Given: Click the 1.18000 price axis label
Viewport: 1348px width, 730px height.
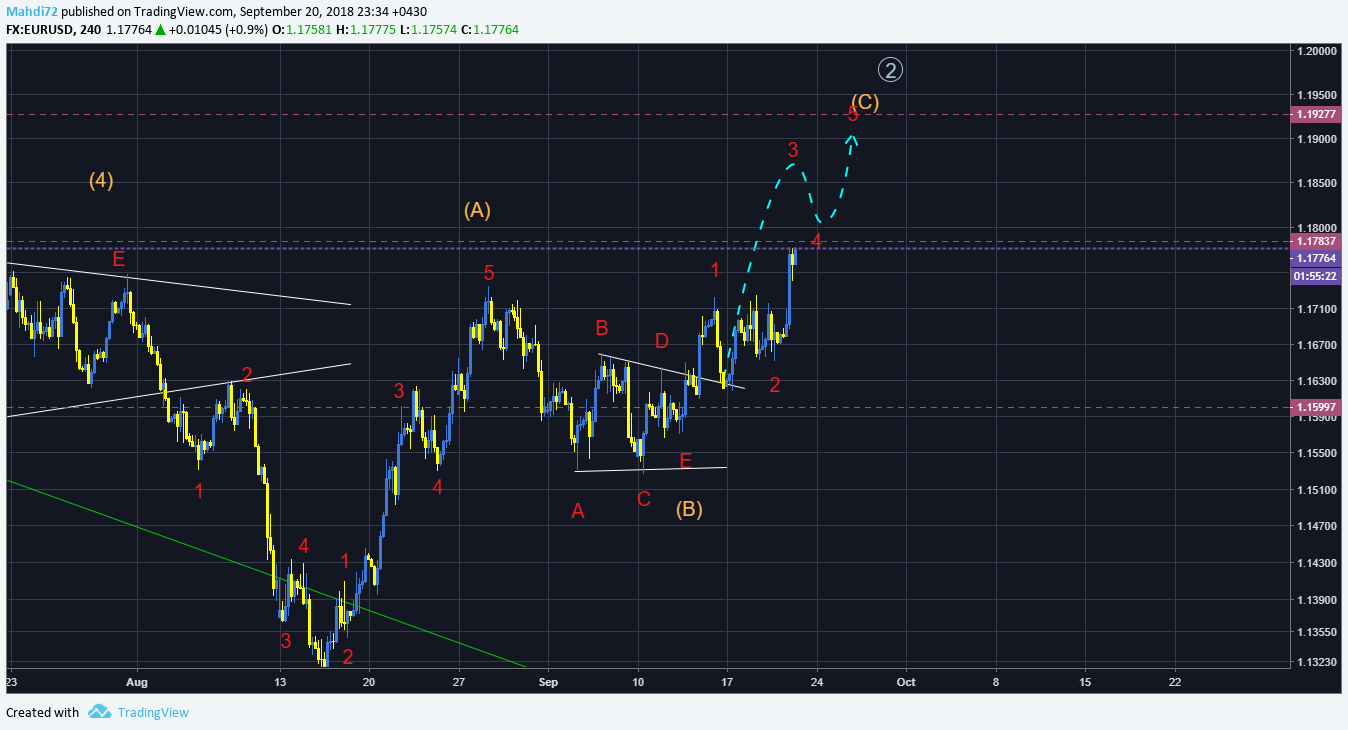Looking at the screenshot, I should click(x=1317, y=228).
